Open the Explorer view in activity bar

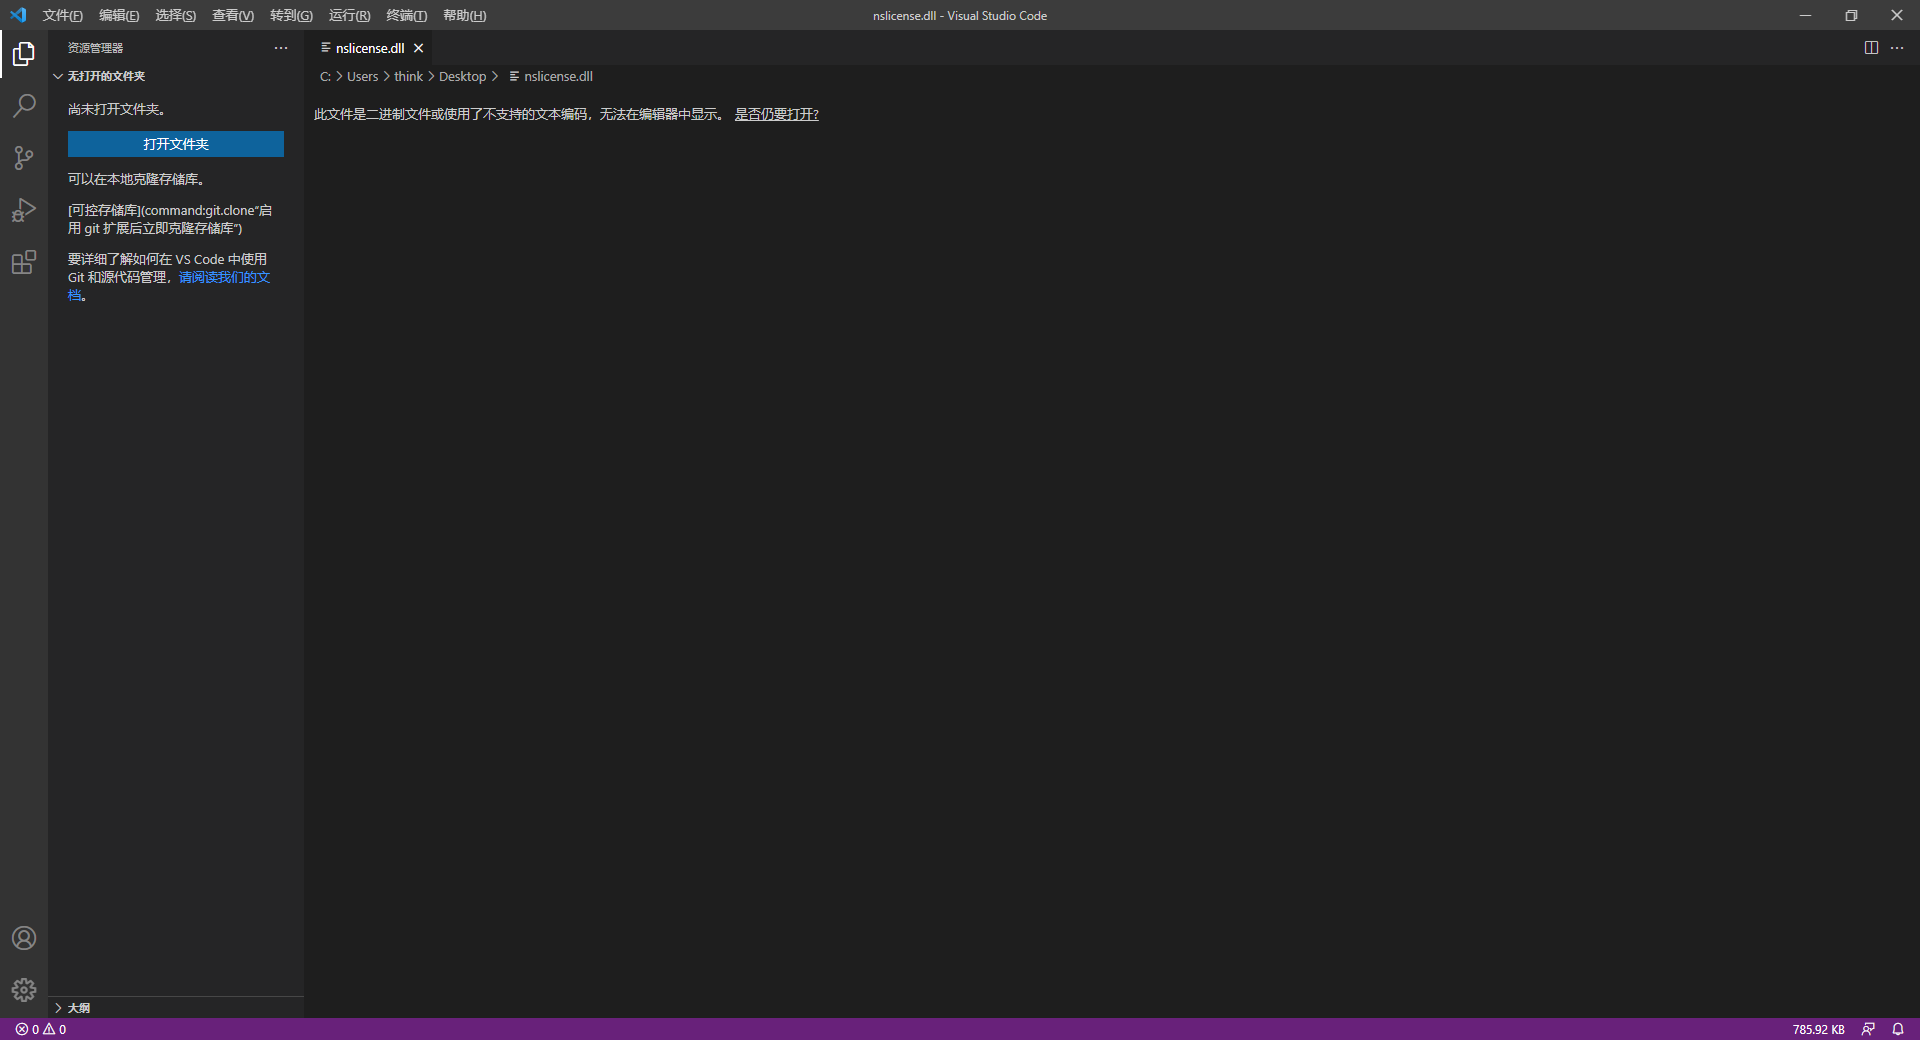pyautogui.click(x=24, y=54)
